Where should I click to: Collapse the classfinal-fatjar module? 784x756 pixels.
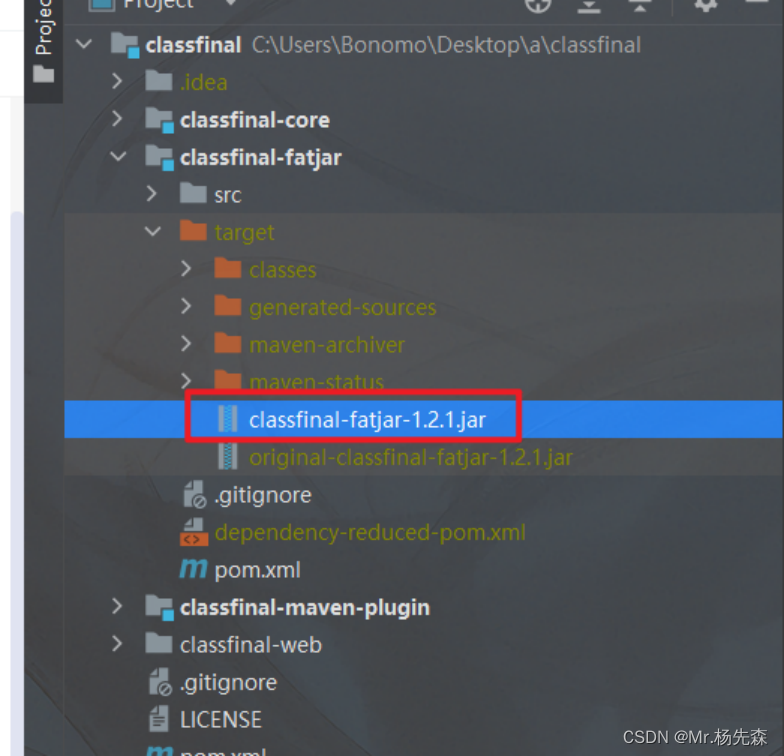[118, 156]
